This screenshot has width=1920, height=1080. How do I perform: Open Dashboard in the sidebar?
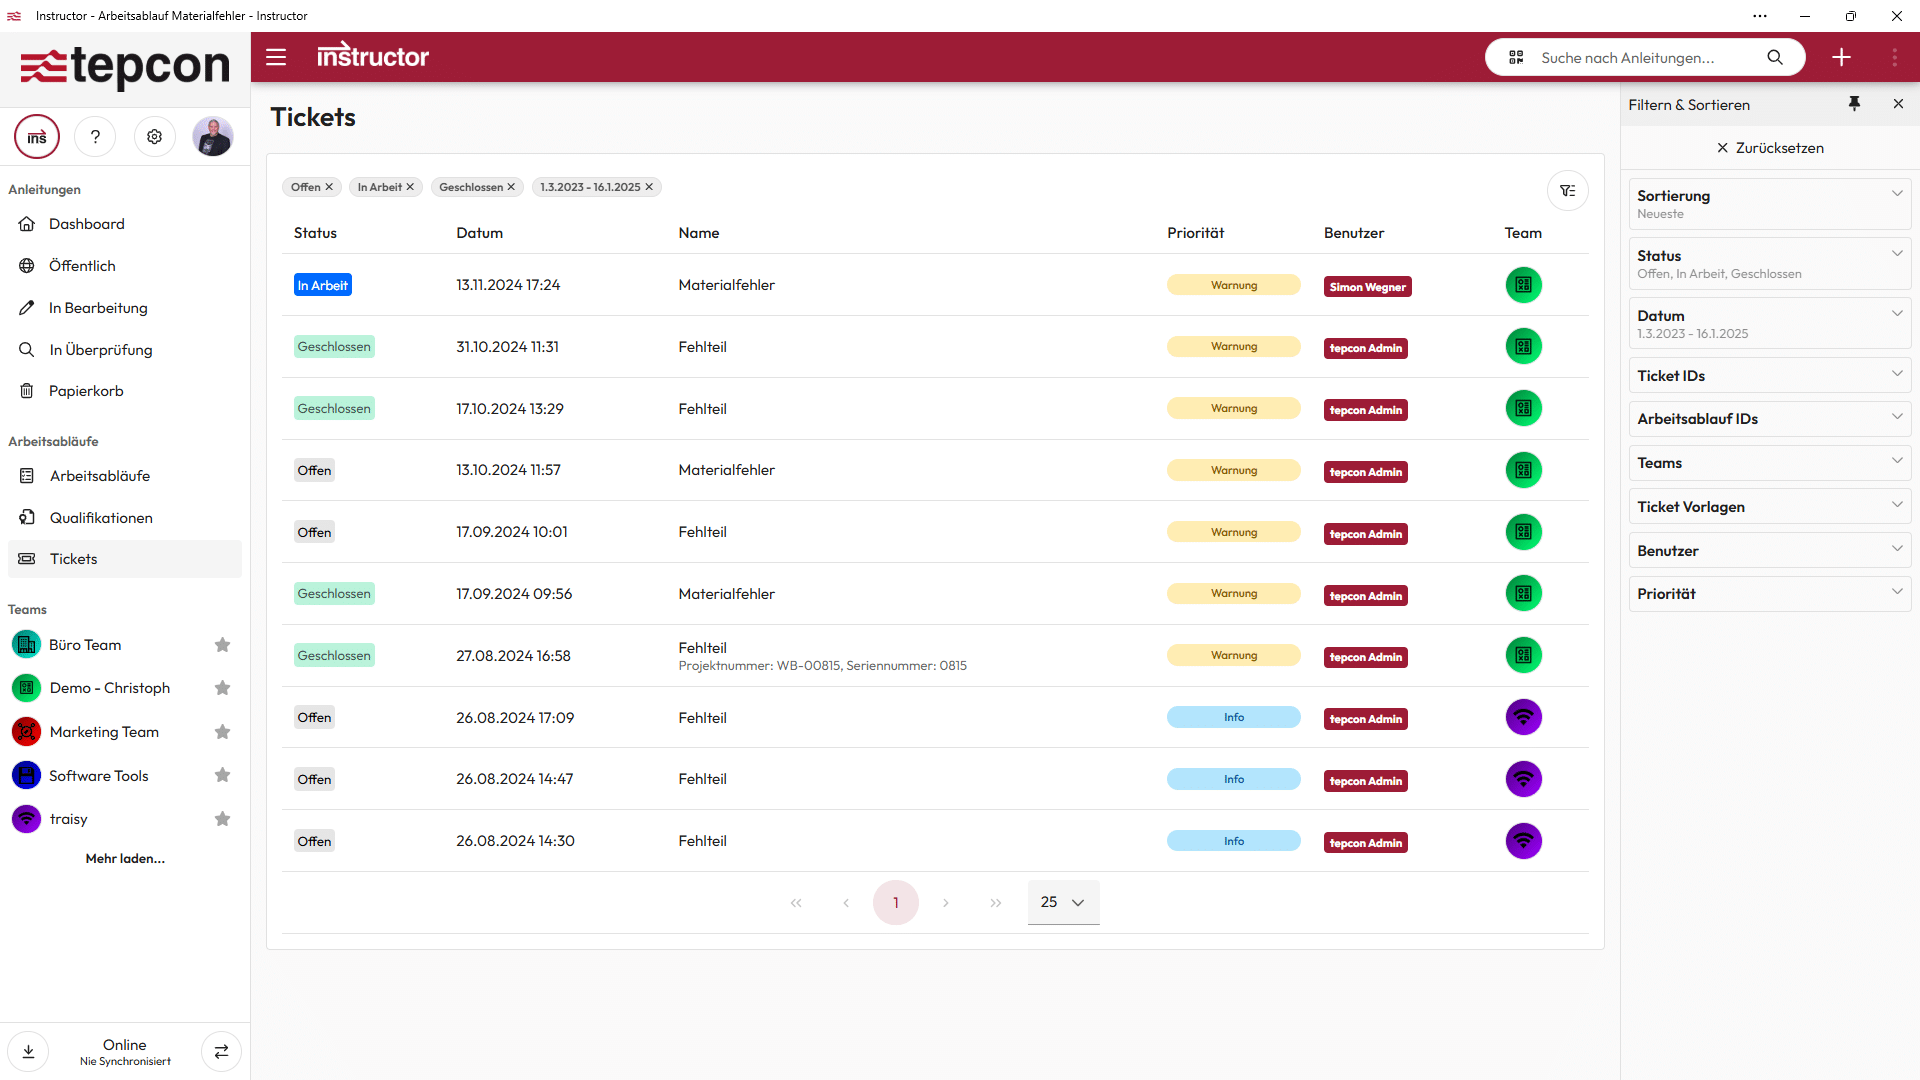pyautogui.click(x=87, y=224)
